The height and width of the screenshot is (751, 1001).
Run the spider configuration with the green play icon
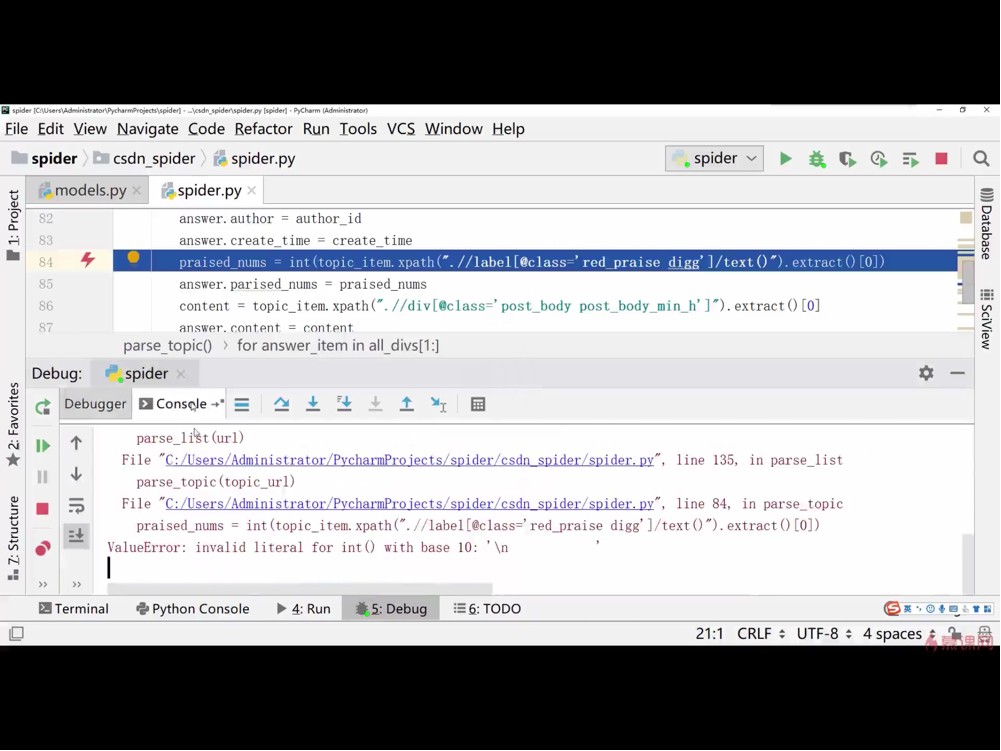[786, 159]
